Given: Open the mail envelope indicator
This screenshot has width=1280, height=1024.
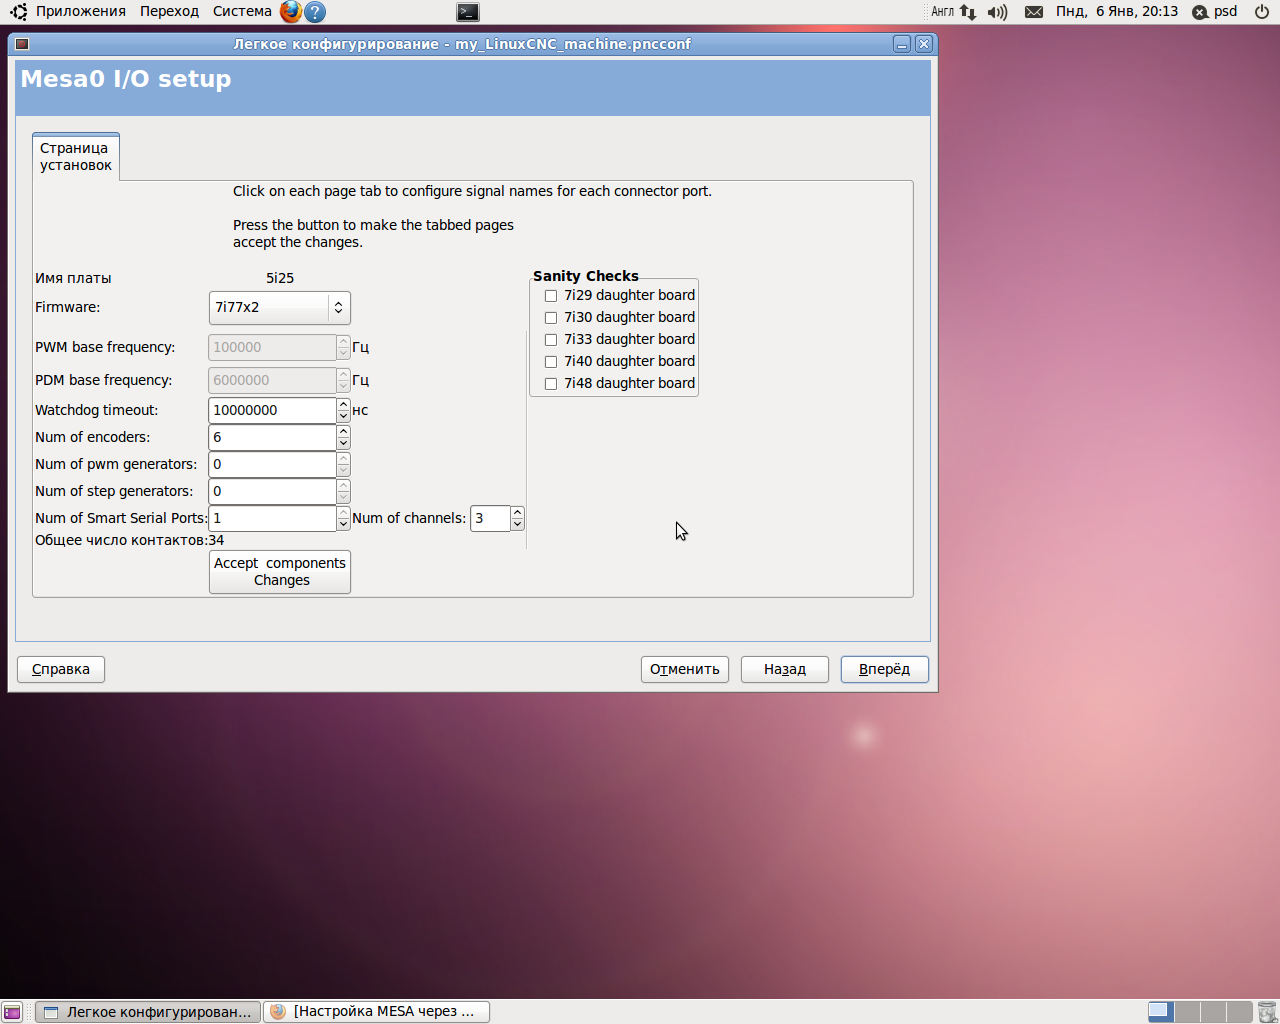Looking at the screenshot, I should pyautogui.click(x=1034, y=12).
